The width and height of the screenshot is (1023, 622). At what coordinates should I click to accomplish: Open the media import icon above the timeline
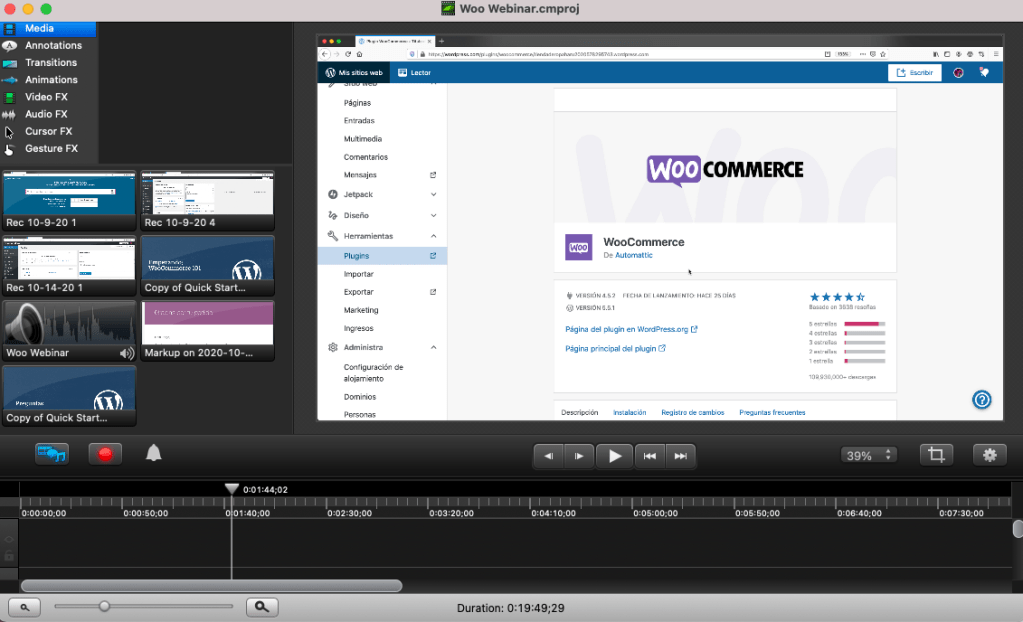point(50,453)
